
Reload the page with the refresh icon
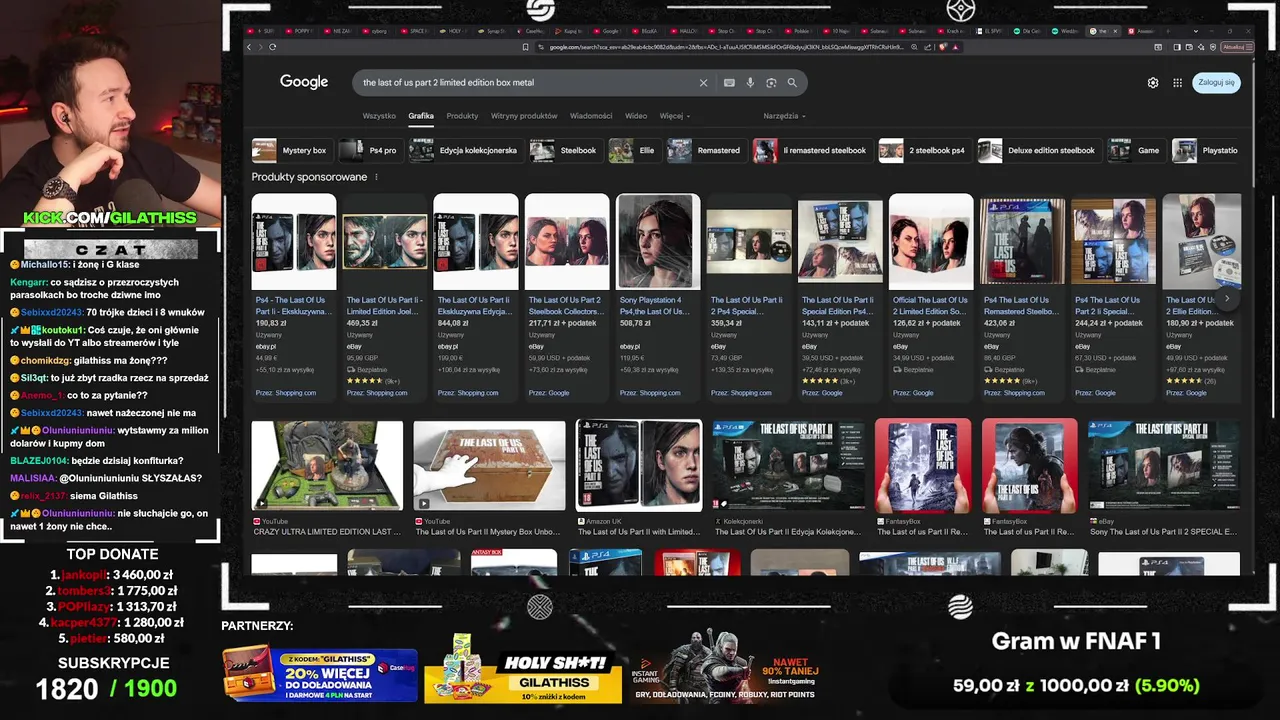(x=270, y=47)
